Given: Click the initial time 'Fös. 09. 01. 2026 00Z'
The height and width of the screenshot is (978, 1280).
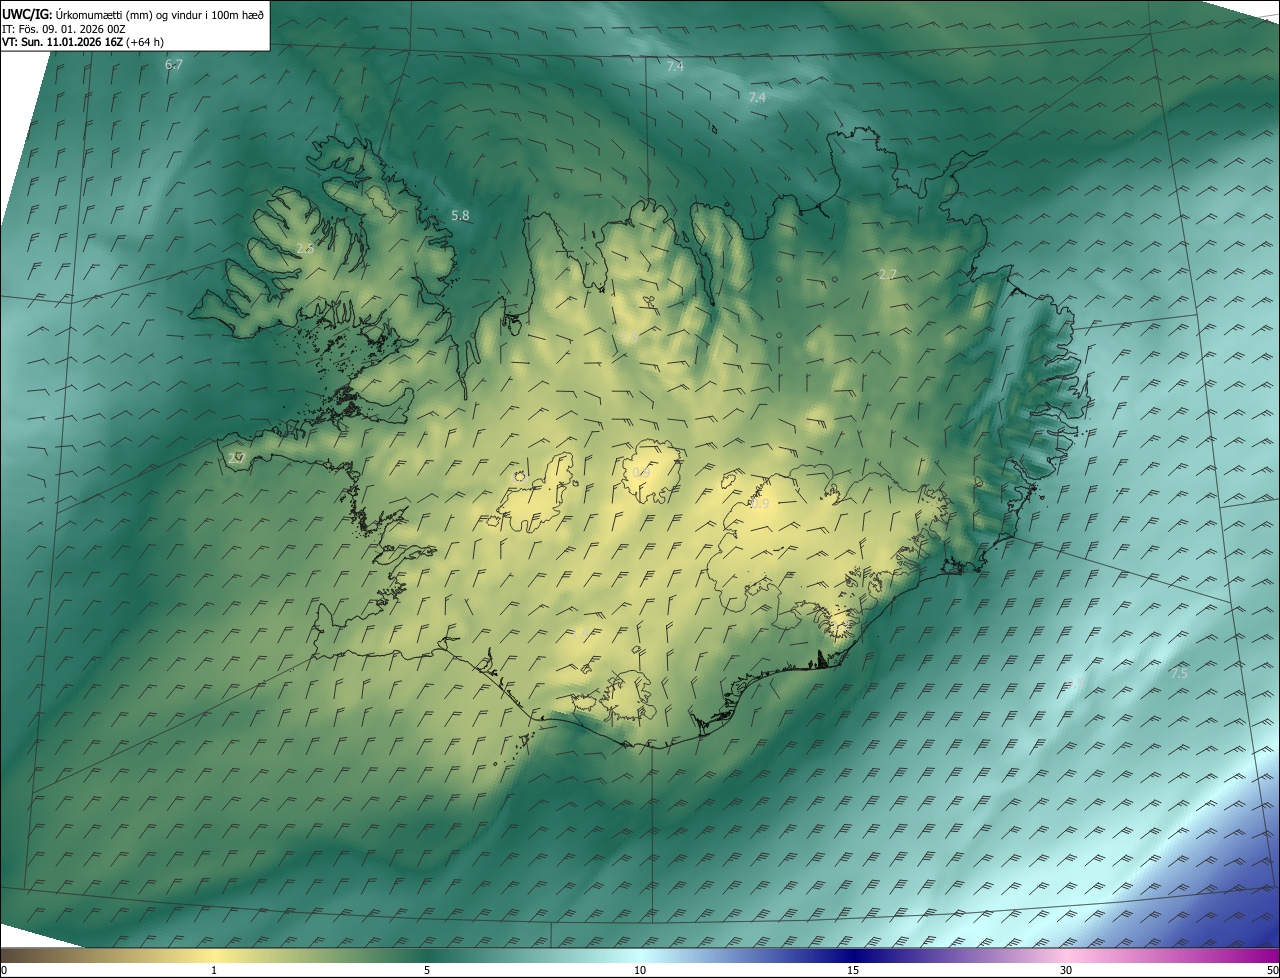Looking at the screenshot, I should pos(72,28).
